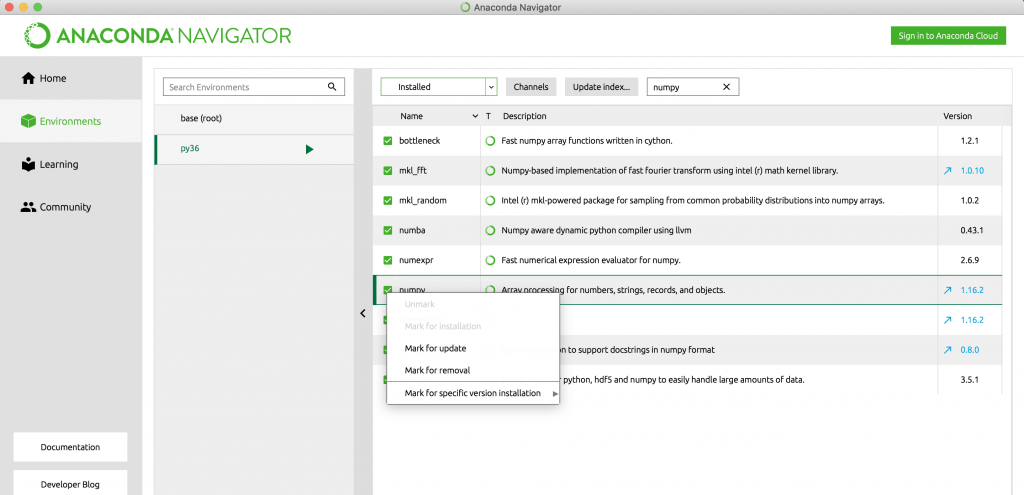Click the numexpr version 2.6.9
This screenshot has width=1024, height=495.
970,261
